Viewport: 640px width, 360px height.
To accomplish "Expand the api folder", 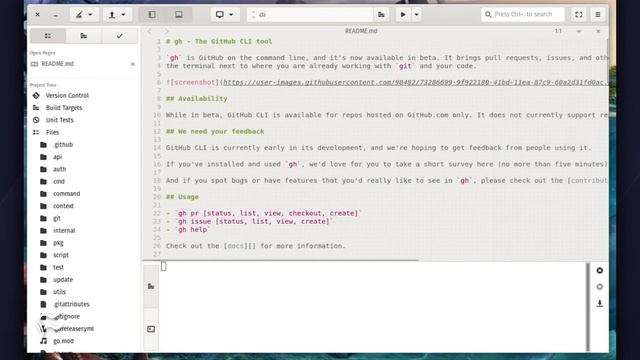I will point(57,157).
